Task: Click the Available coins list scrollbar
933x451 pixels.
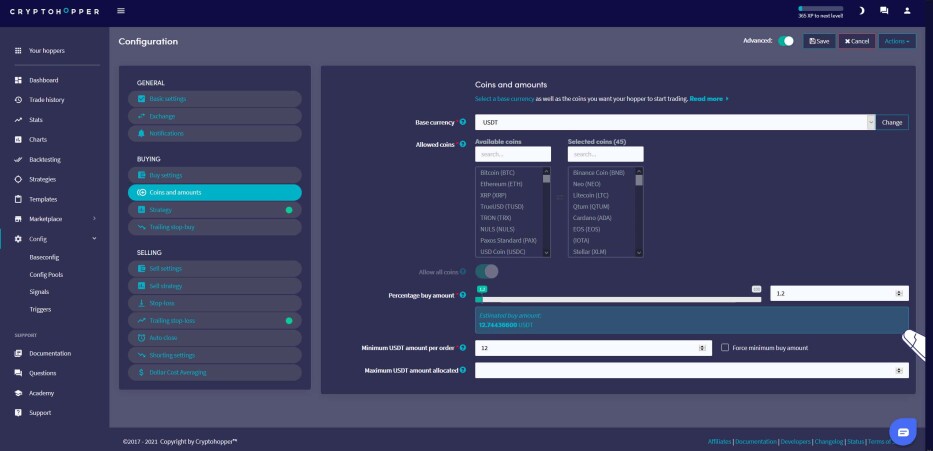Action: click(x=546, y=212)
